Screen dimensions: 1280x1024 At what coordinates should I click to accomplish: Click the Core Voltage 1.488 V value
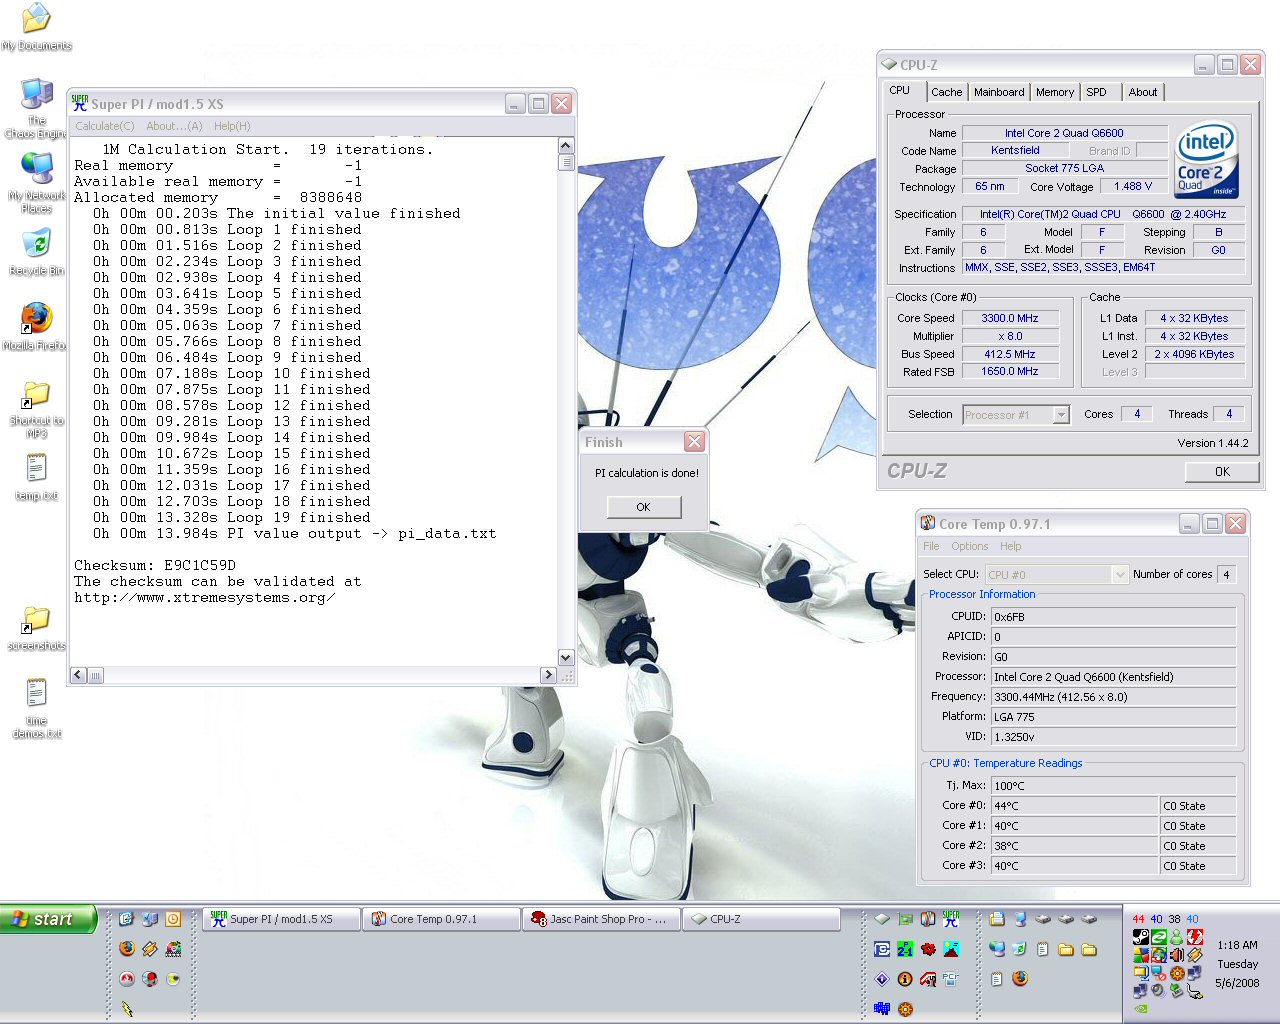(1133, 186)
